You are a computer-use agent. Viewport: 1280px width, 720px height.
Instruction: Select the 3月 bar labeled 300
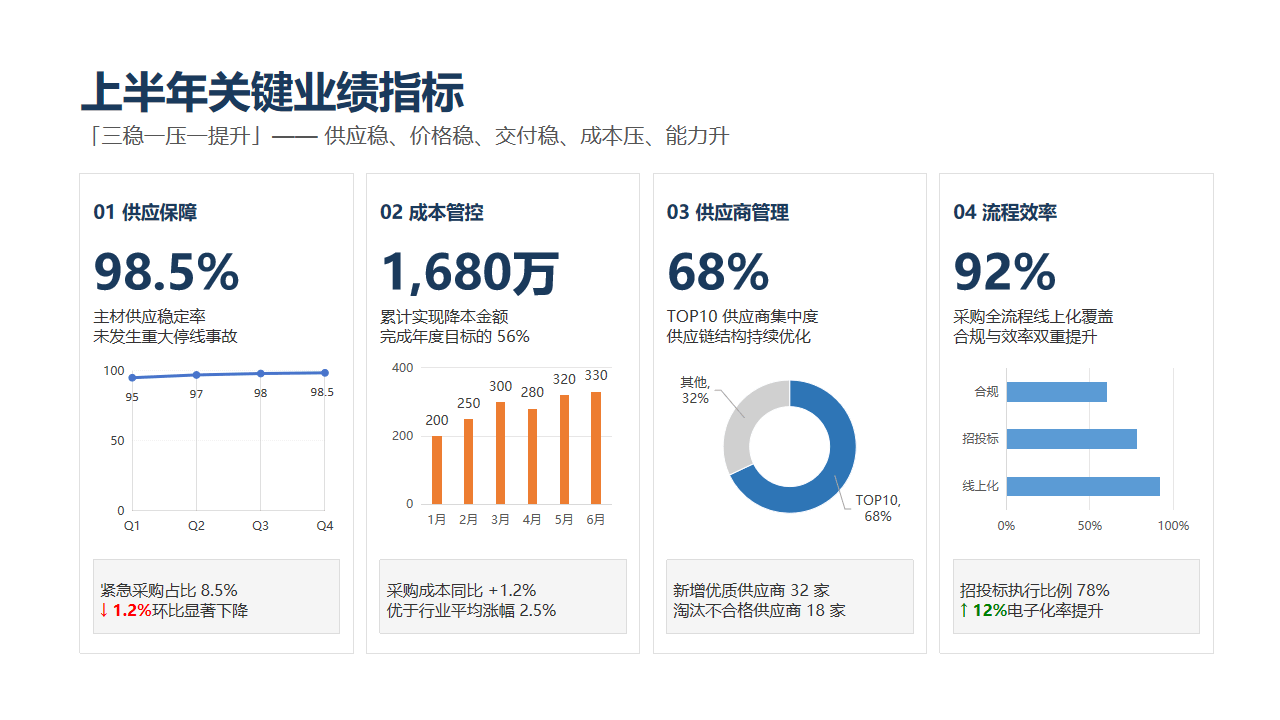tap(501, 453)
